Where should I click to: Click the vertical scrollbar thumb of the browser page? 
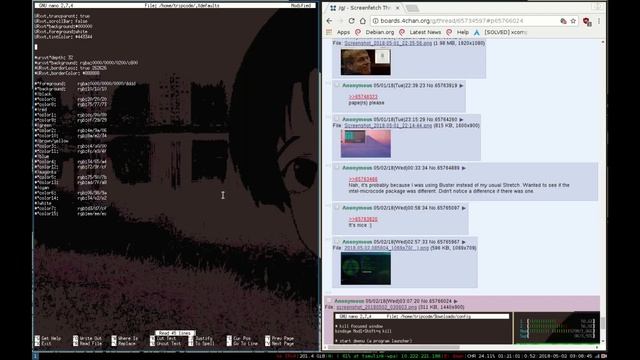coord(603,323)
